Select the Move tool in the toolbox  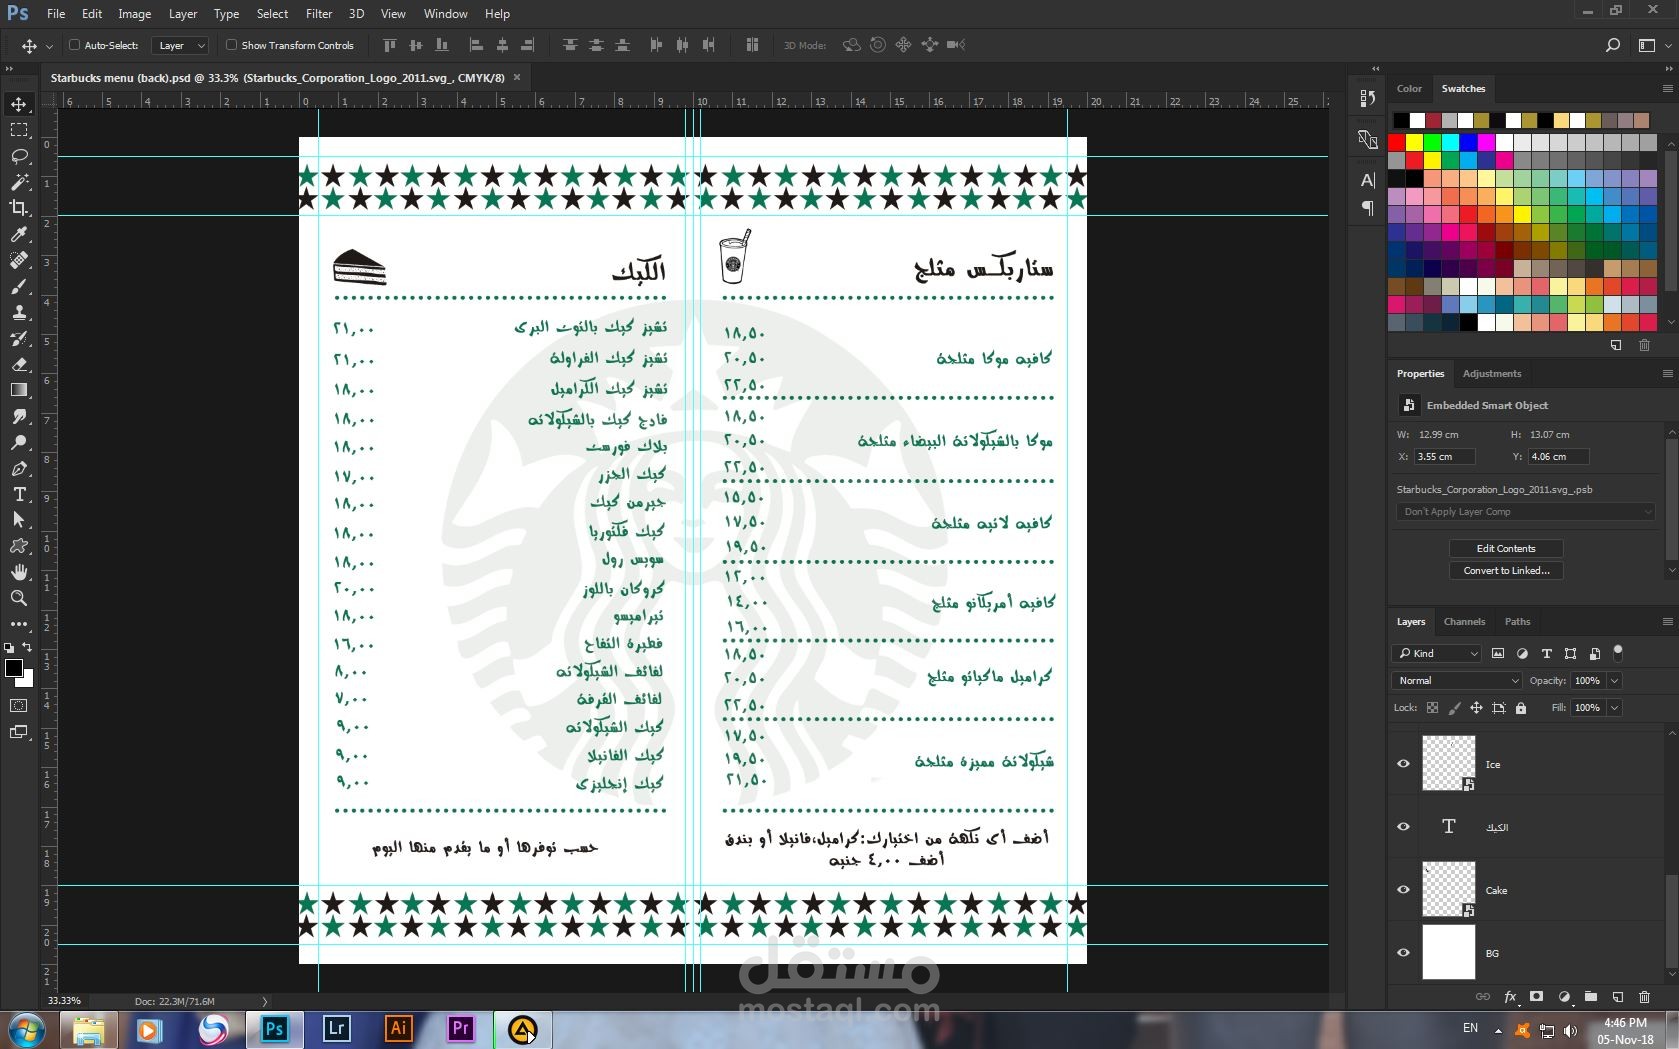[19, 104]
